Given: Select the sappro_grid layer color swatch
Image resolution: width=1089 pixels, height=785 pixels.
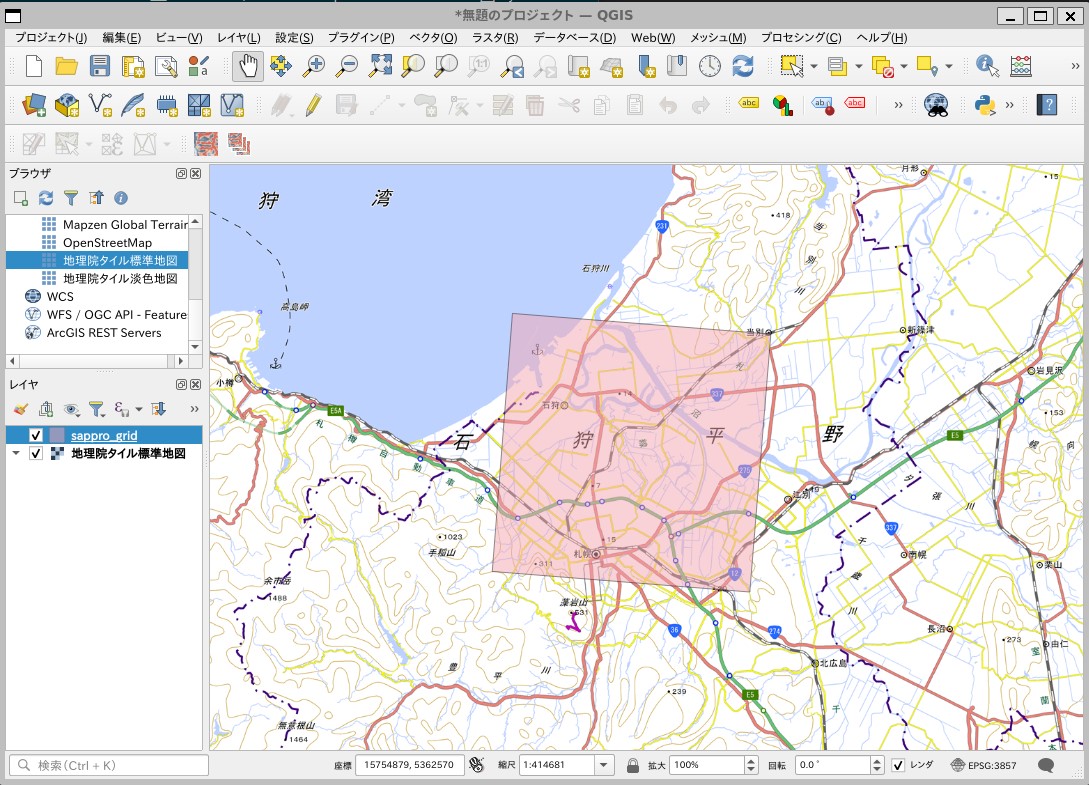Looking at the screenshot, I should (56, 436).
